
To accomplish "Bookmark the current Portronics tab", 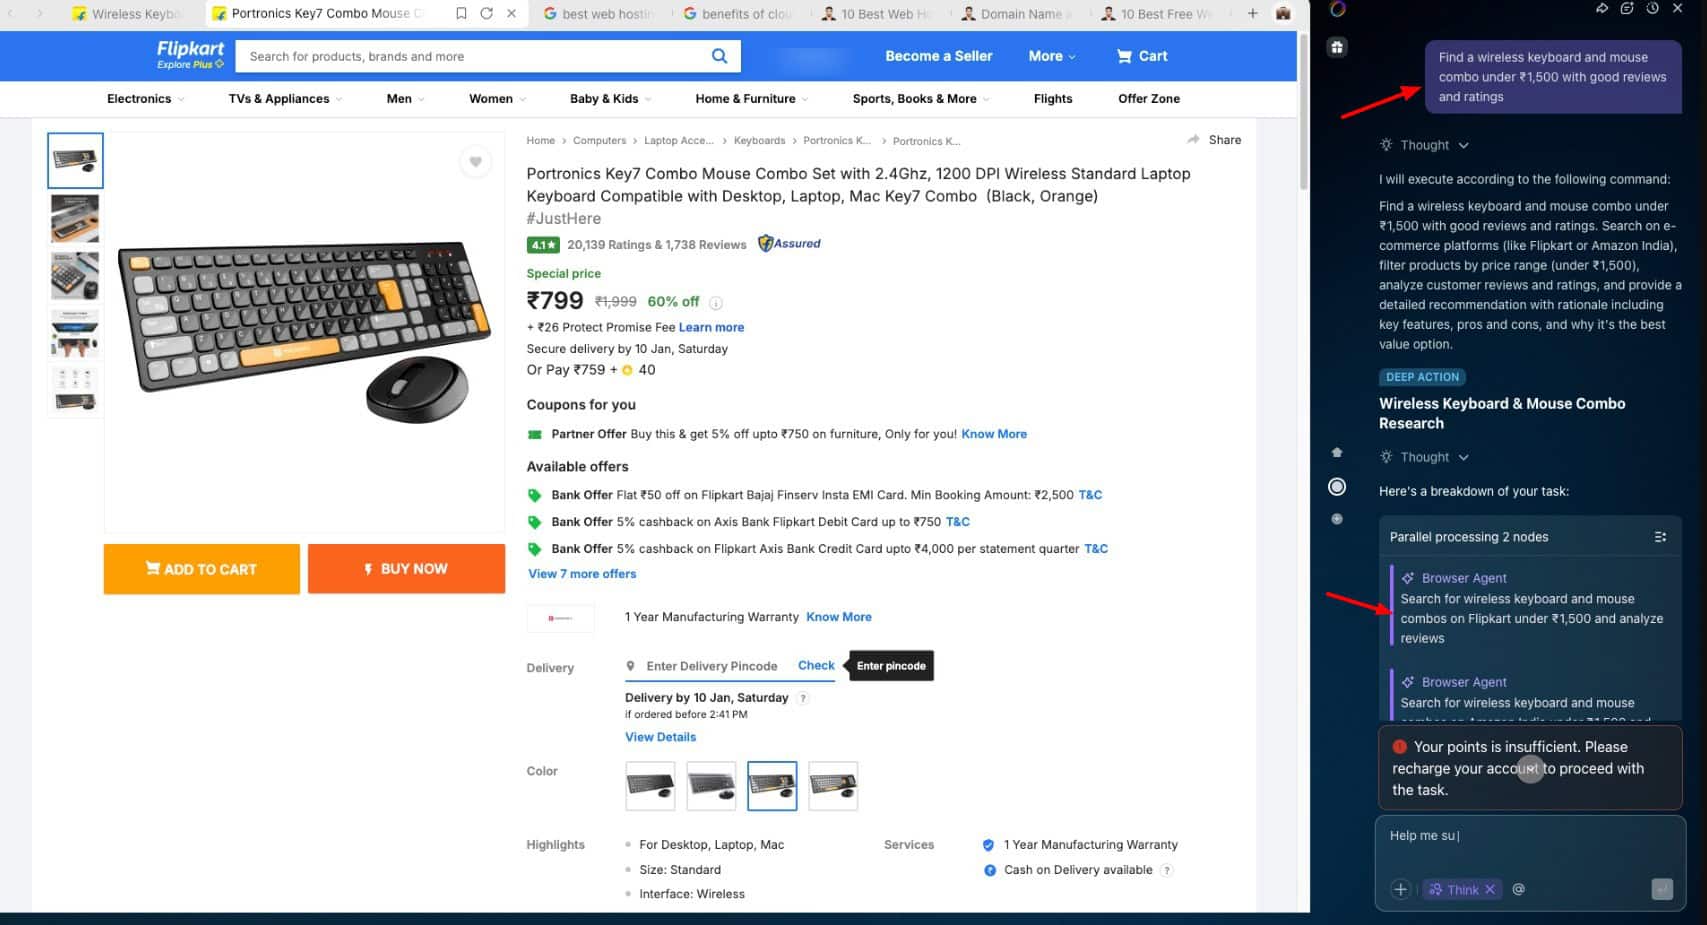I will (461, 14).
